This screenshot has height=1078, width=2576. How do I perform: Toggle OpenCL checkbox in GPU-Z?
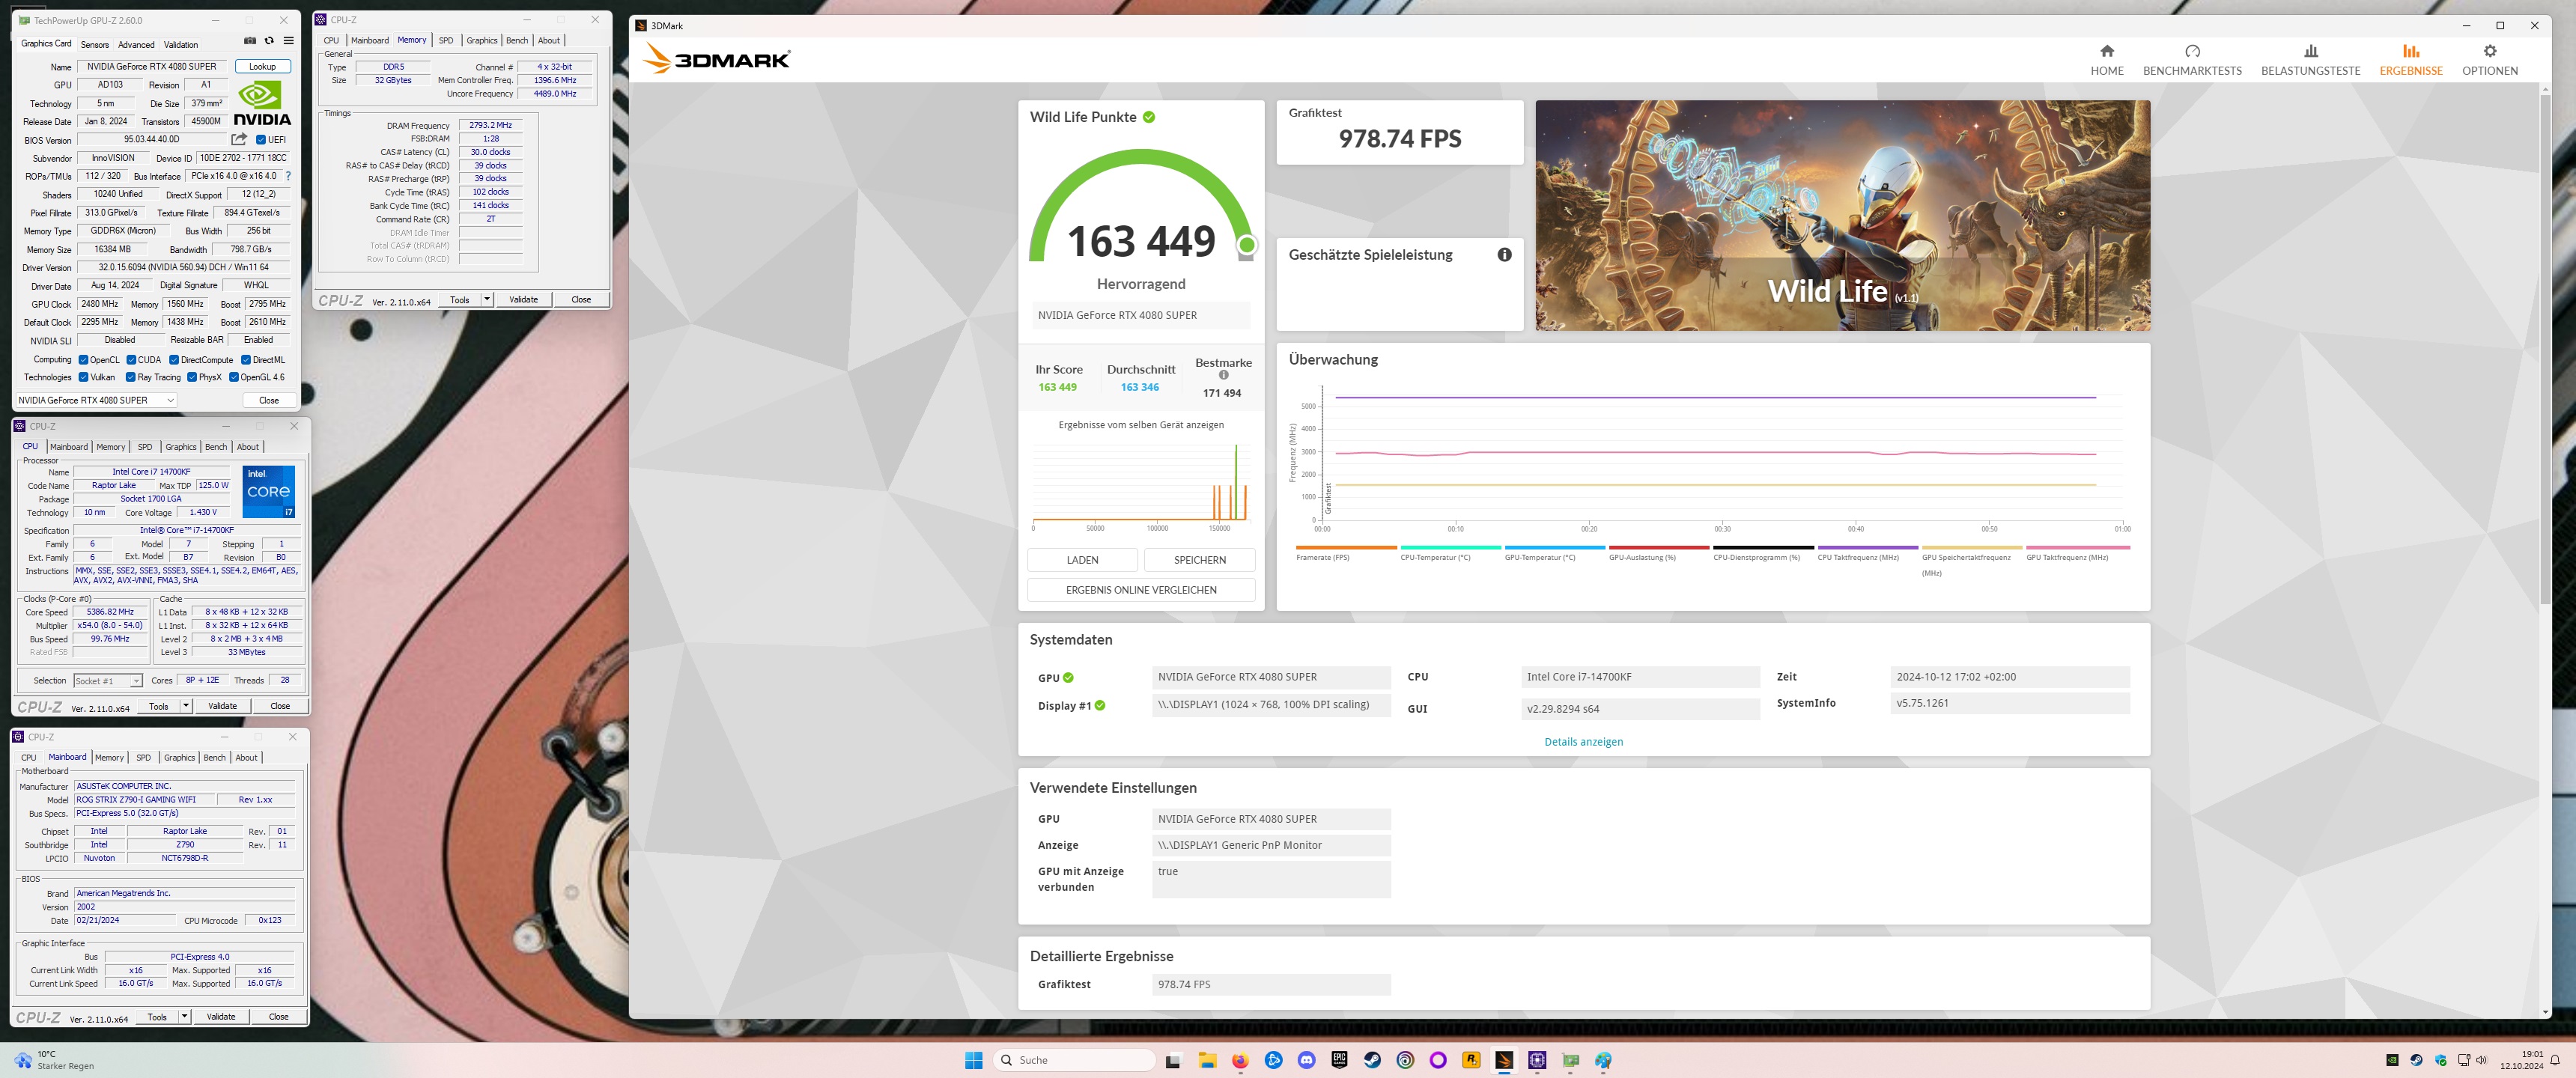click(x=84, y=360)
